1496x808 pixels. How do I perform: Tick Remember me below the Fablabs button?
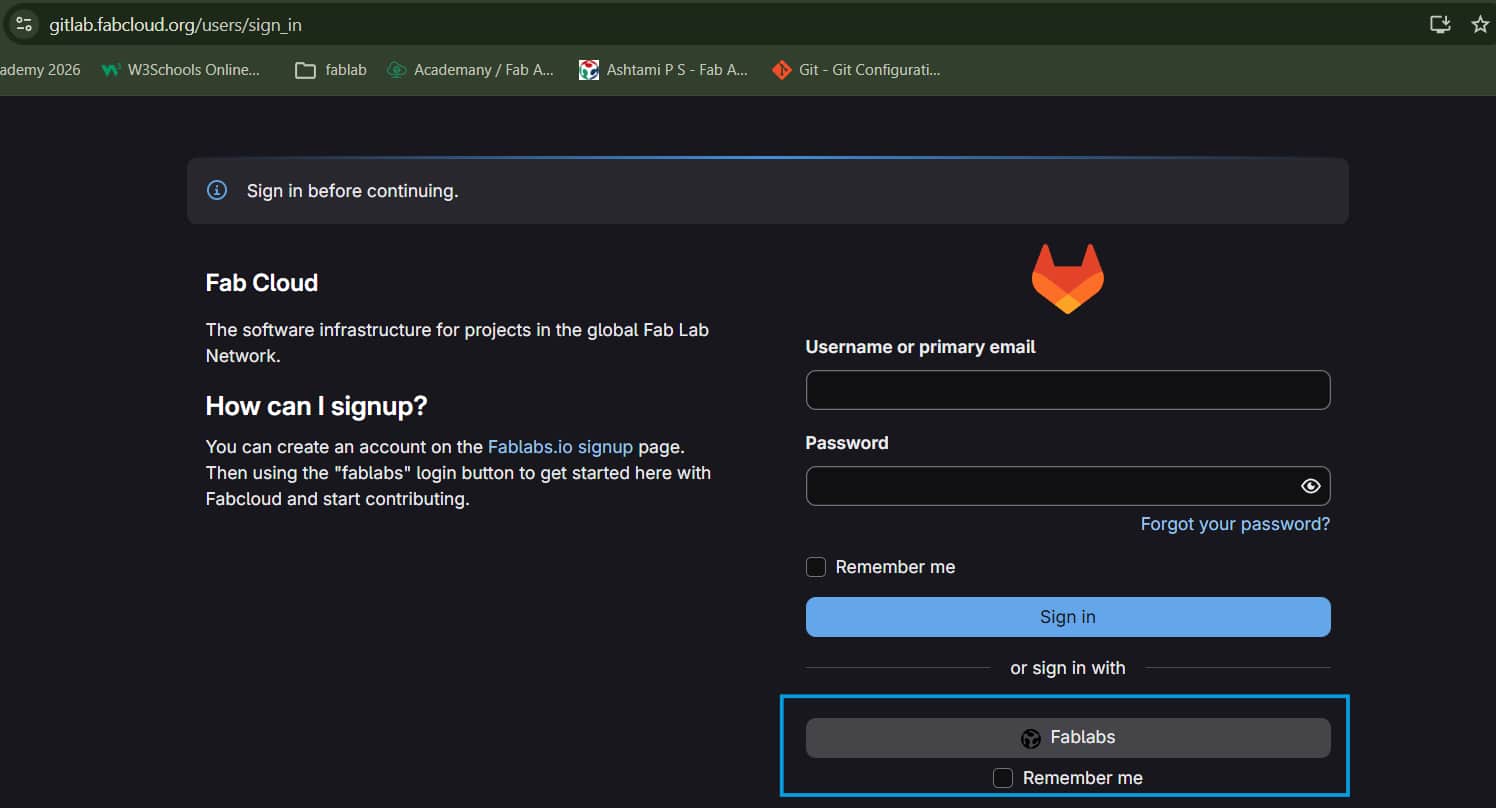click(x=1003, y=778)
